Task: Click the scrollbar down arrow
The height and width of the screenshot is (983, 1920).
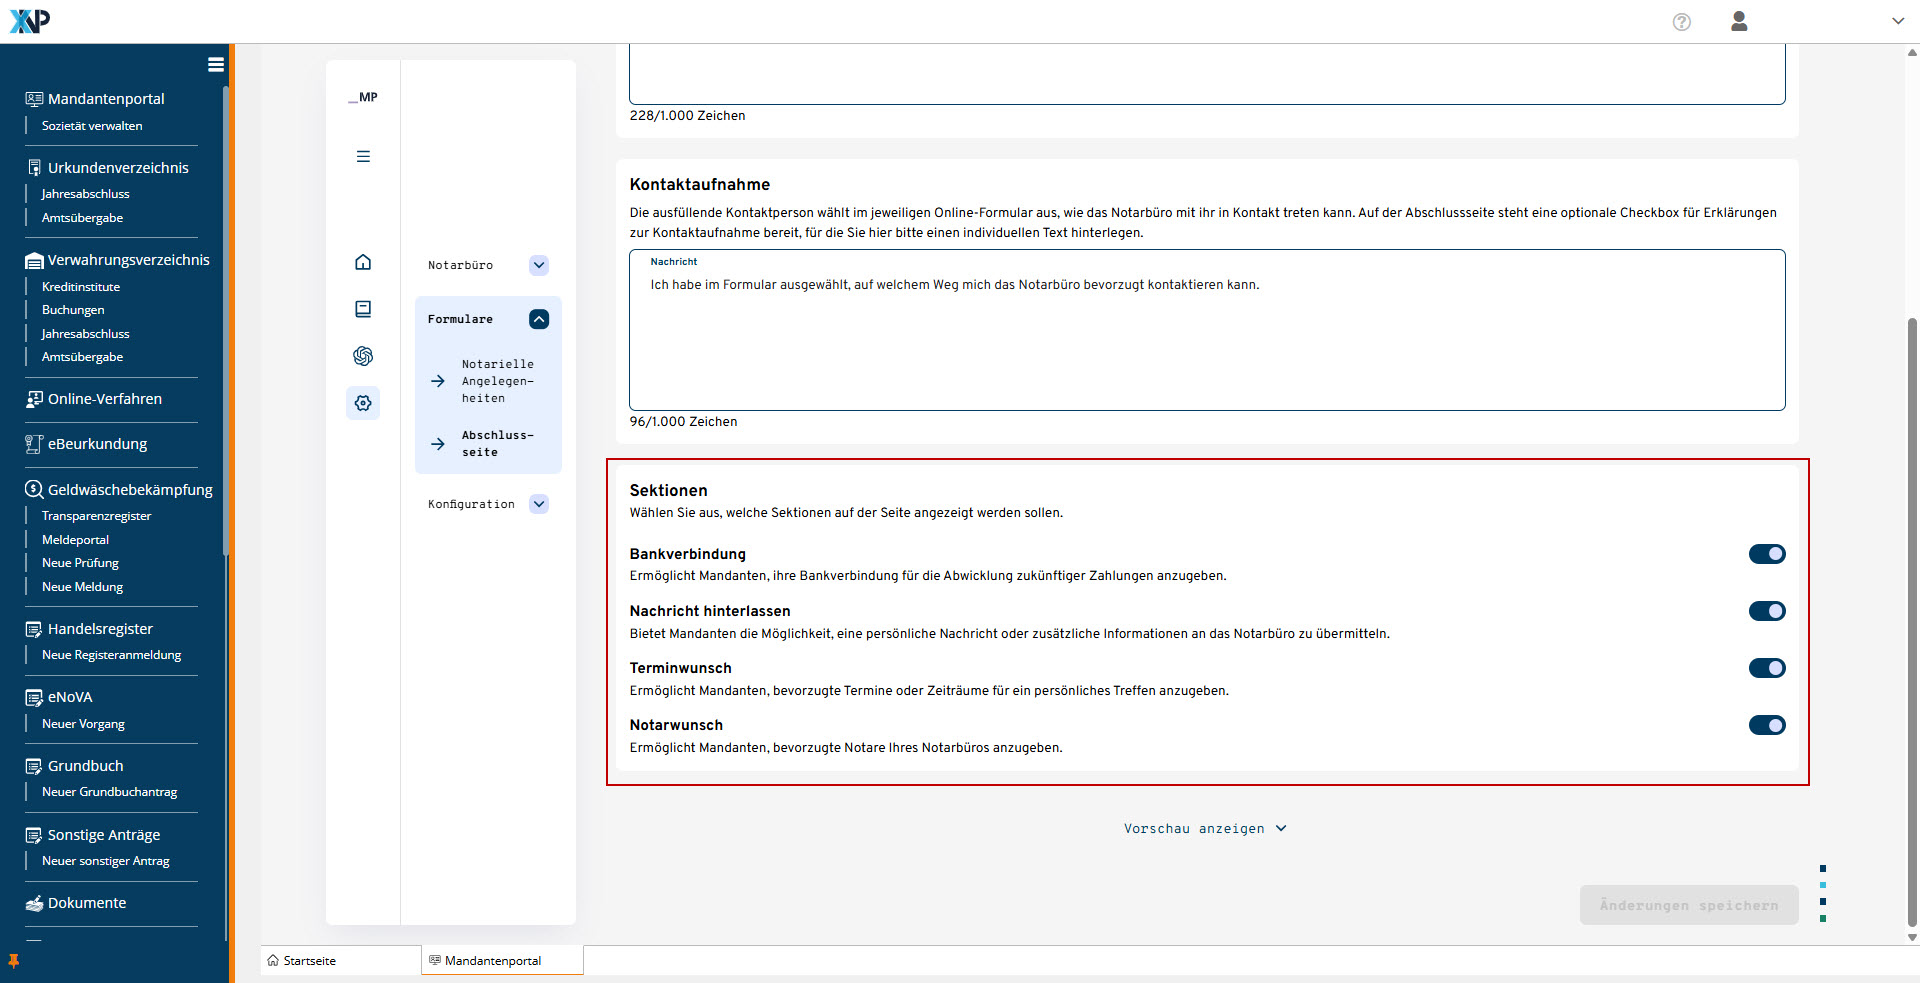Action: 1912,938
